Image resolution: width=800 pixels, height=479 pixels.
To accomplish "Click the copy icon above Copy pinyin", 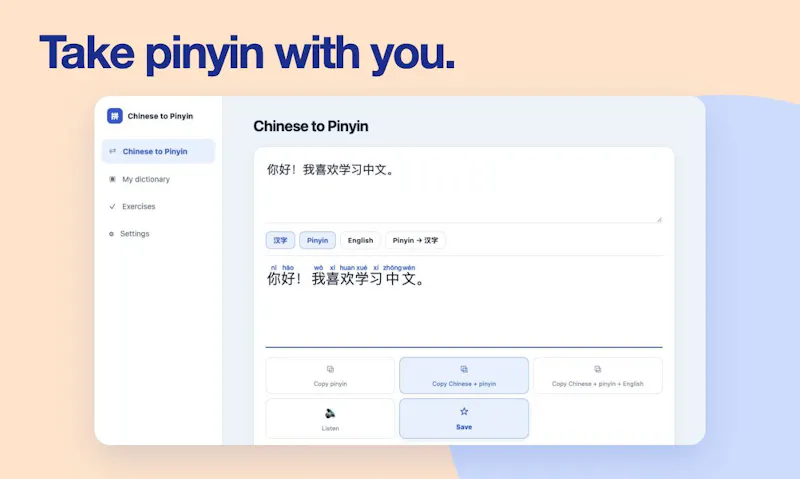I will (330, 369).
